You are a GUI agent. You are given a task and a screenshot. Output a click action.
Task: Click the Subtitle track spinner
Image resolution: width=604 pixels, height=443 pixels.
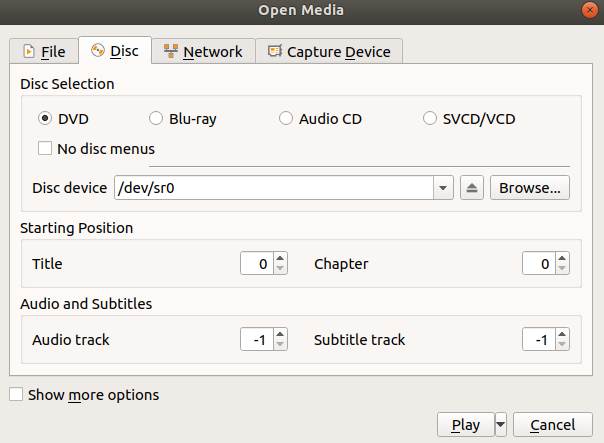[x=538, y=340]
